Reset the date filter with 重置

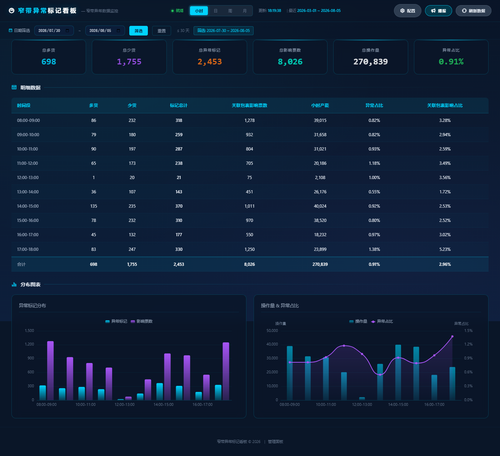point(162,31)
